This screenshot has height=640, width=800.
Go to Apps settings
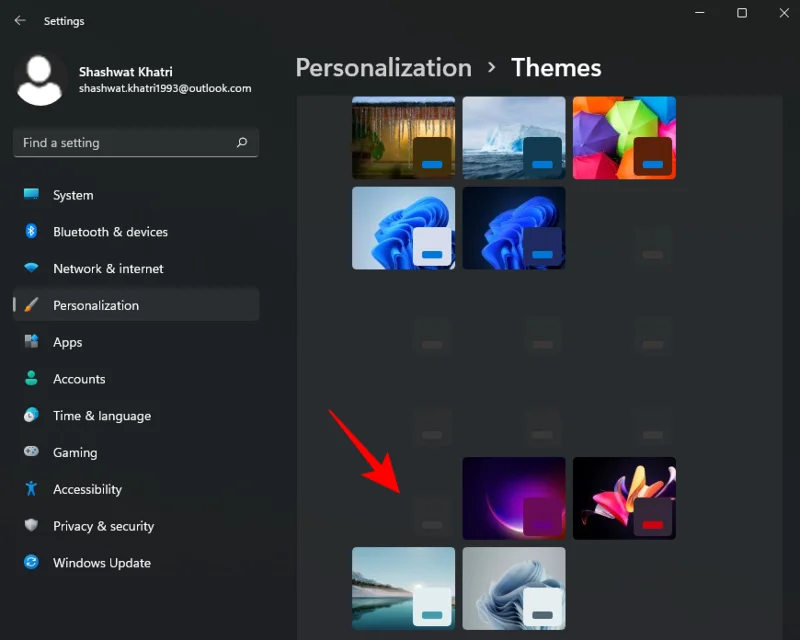point(66,342)
